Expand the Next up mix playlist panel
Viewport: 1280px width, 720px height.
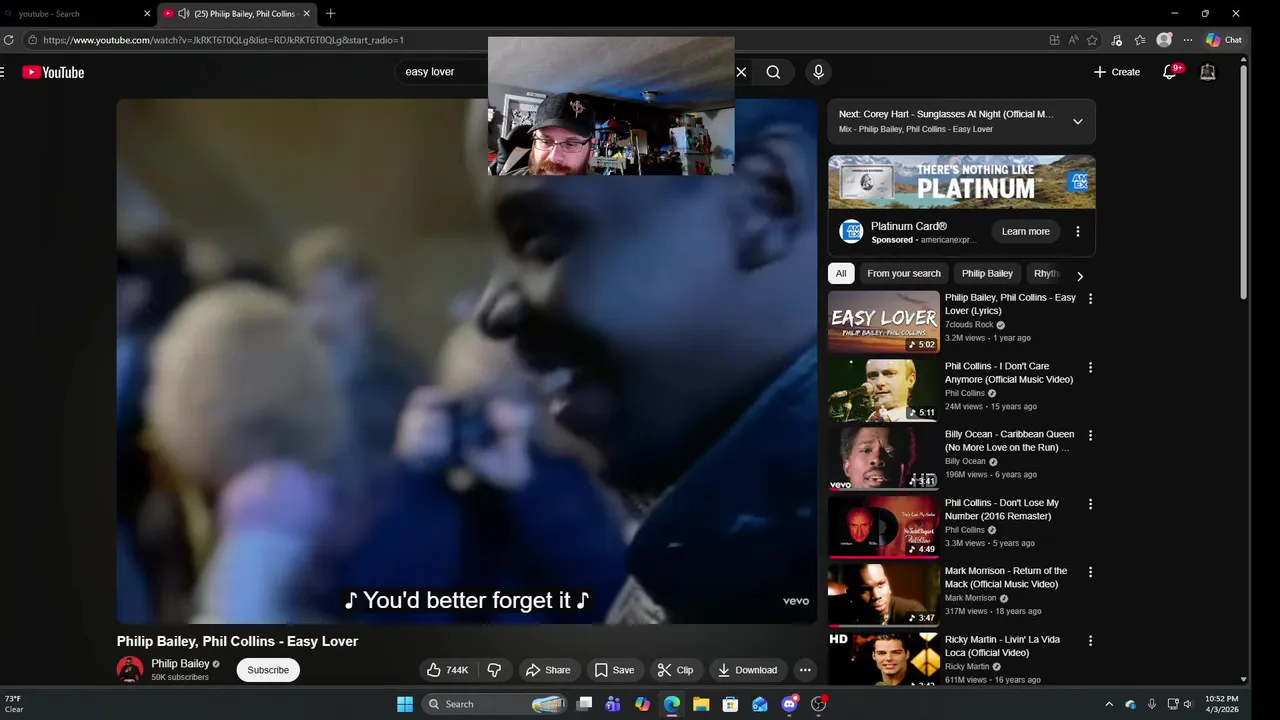tap(1077, 121)
